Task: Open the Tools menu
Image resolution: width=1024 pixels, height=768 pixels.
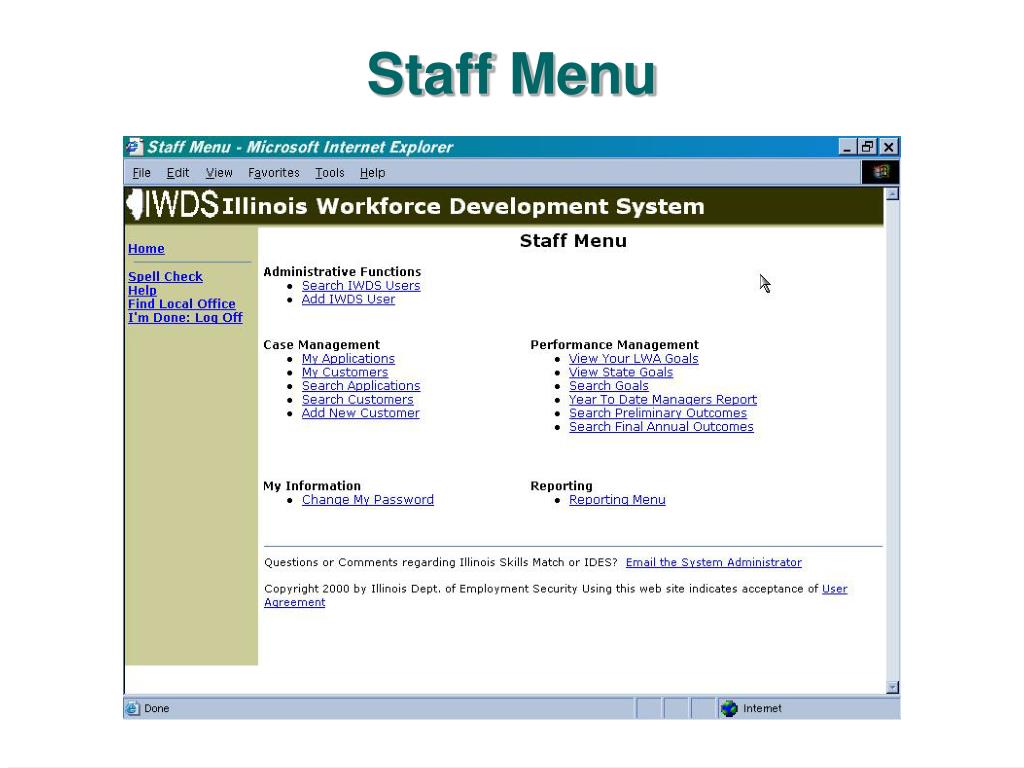Action: pos(330,173)
